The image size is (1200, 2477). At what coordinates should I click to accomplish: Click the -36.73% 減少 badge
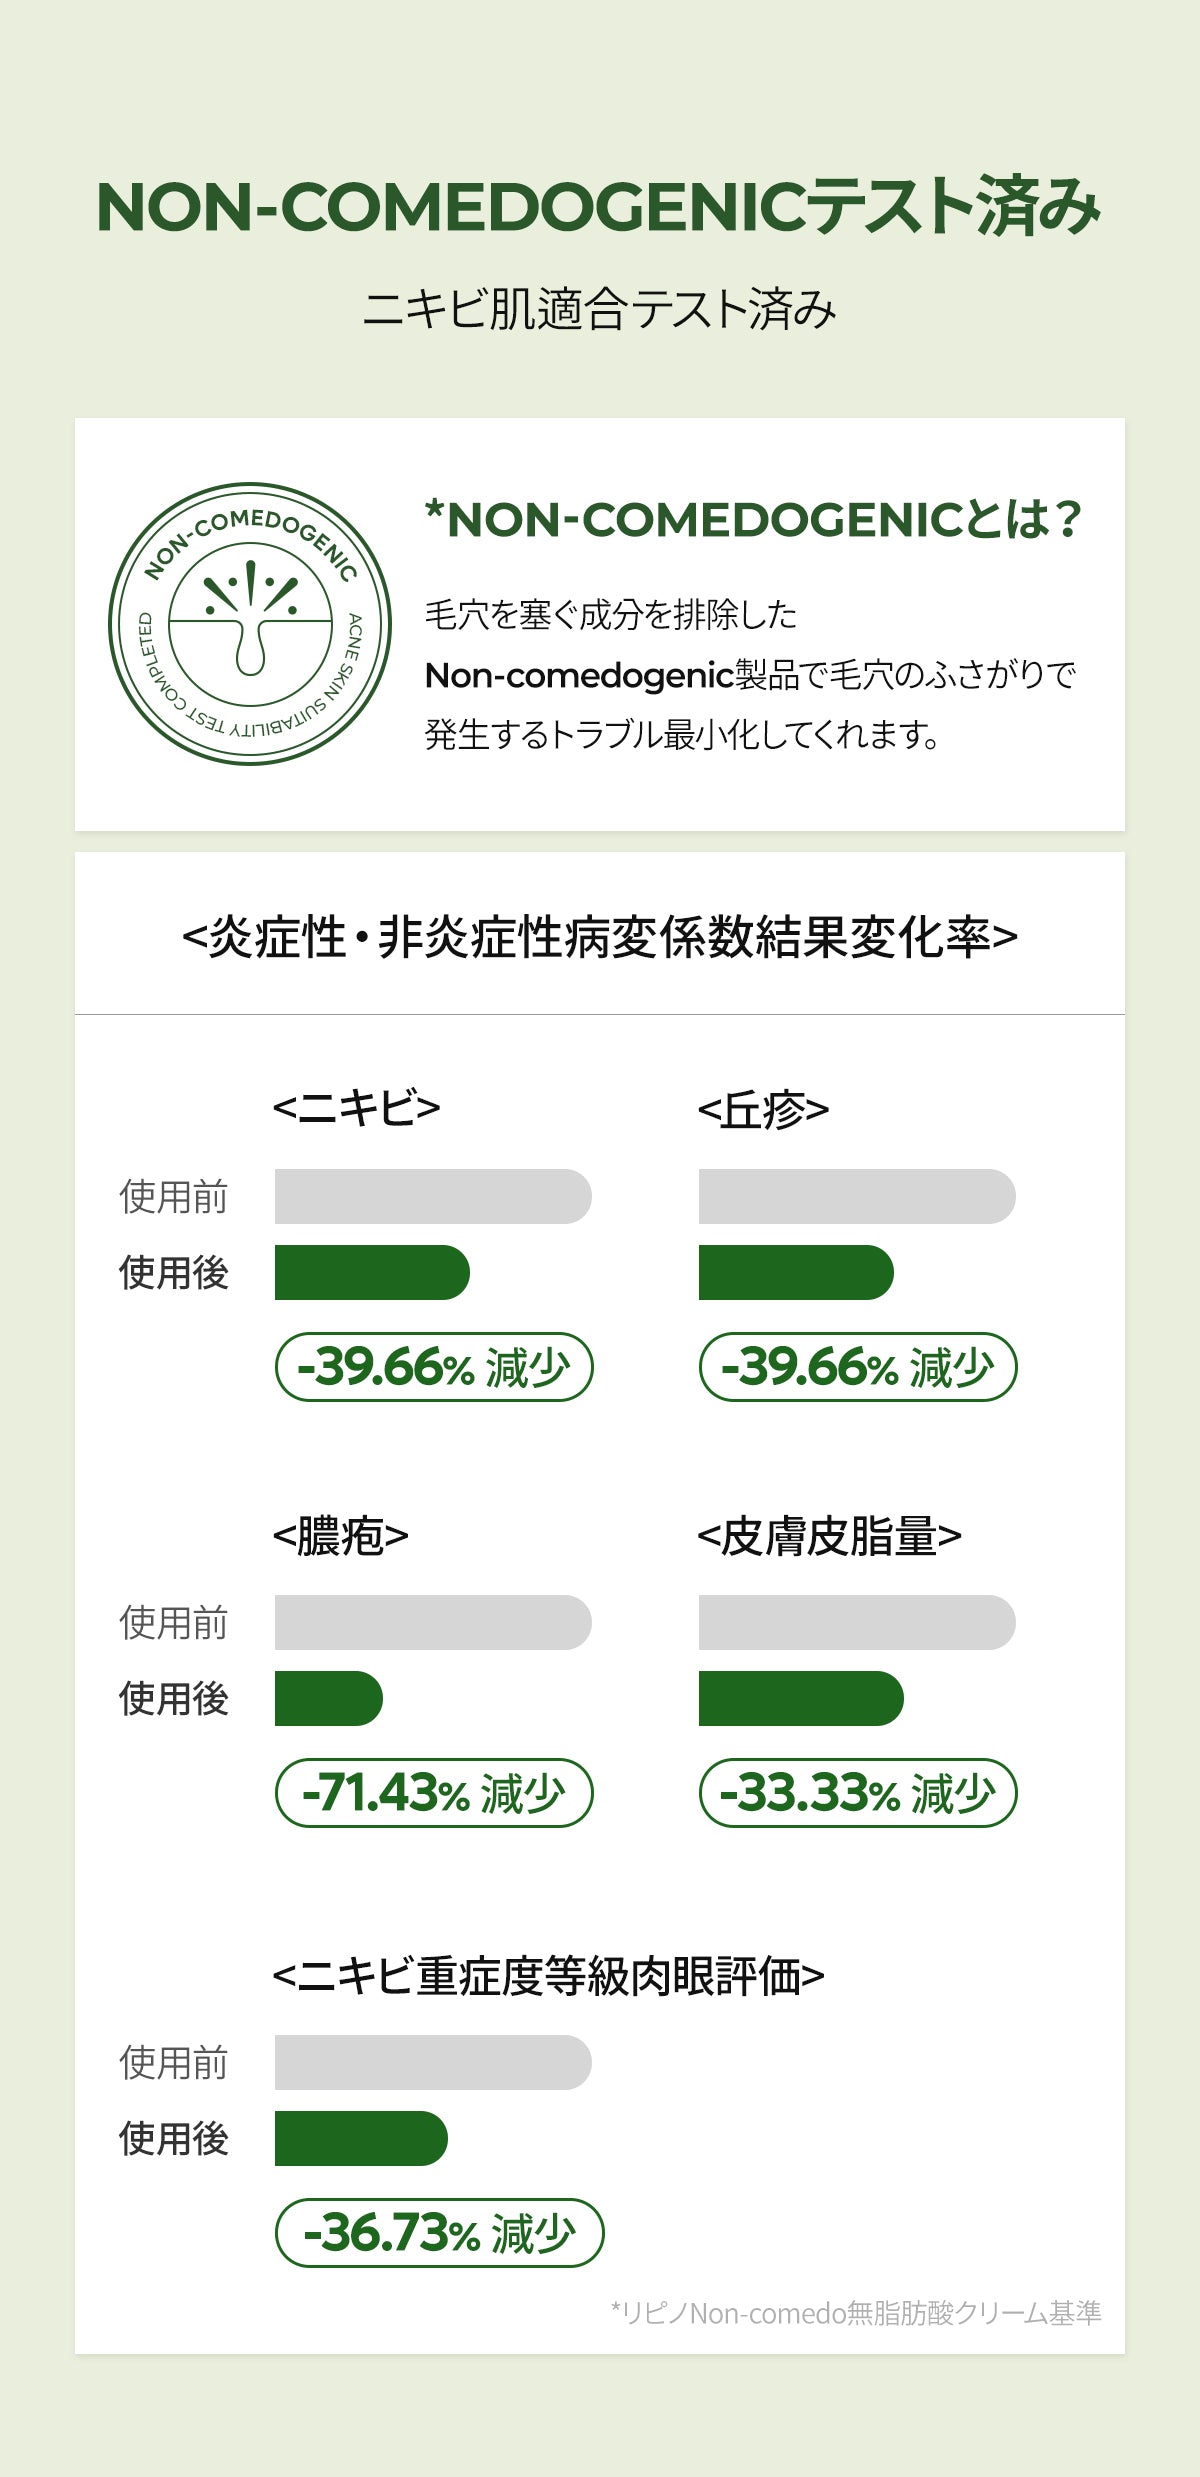point(439,2232)
